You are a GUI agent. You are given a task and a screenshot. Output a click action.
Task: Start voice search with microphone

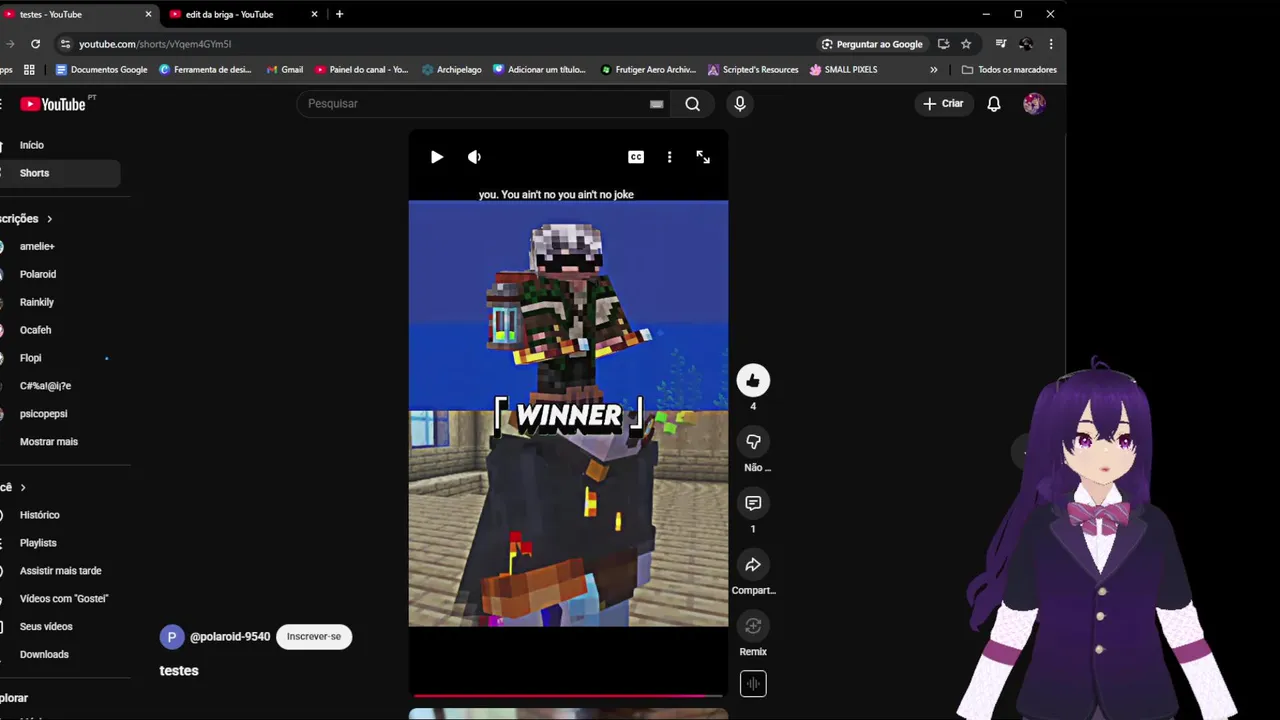click(740, 104)
